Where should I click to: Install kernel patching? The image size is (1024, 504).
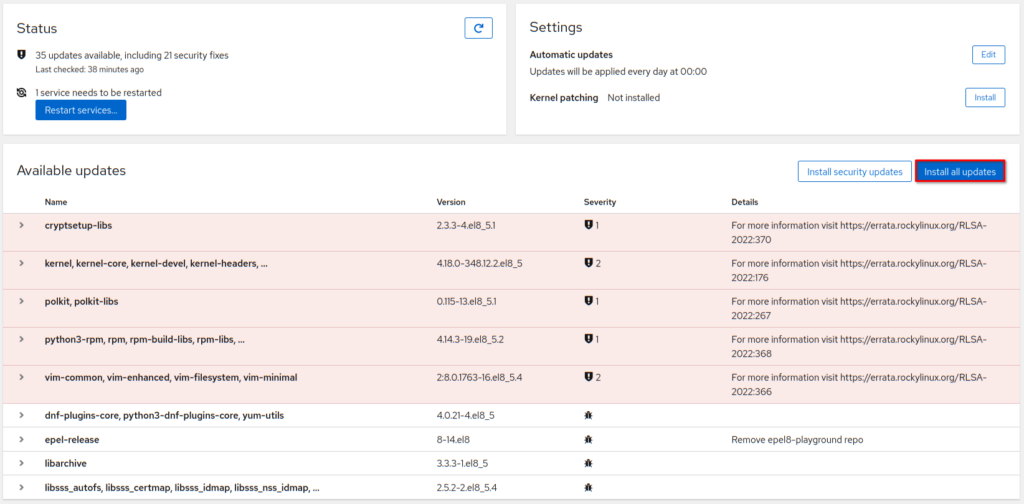984,98
